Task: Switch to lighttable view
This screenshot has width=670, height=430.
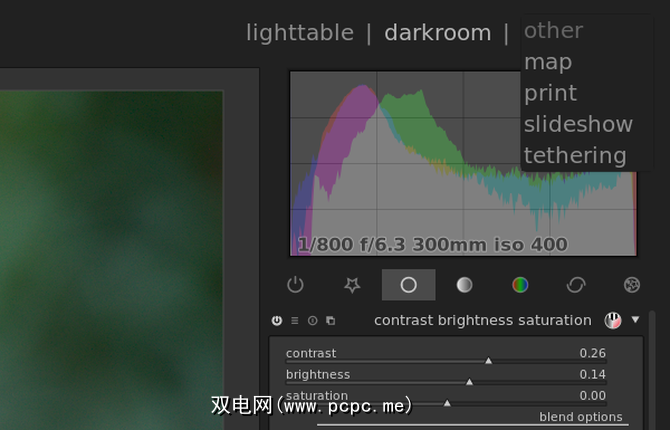Action: click(x=299, y=32)
